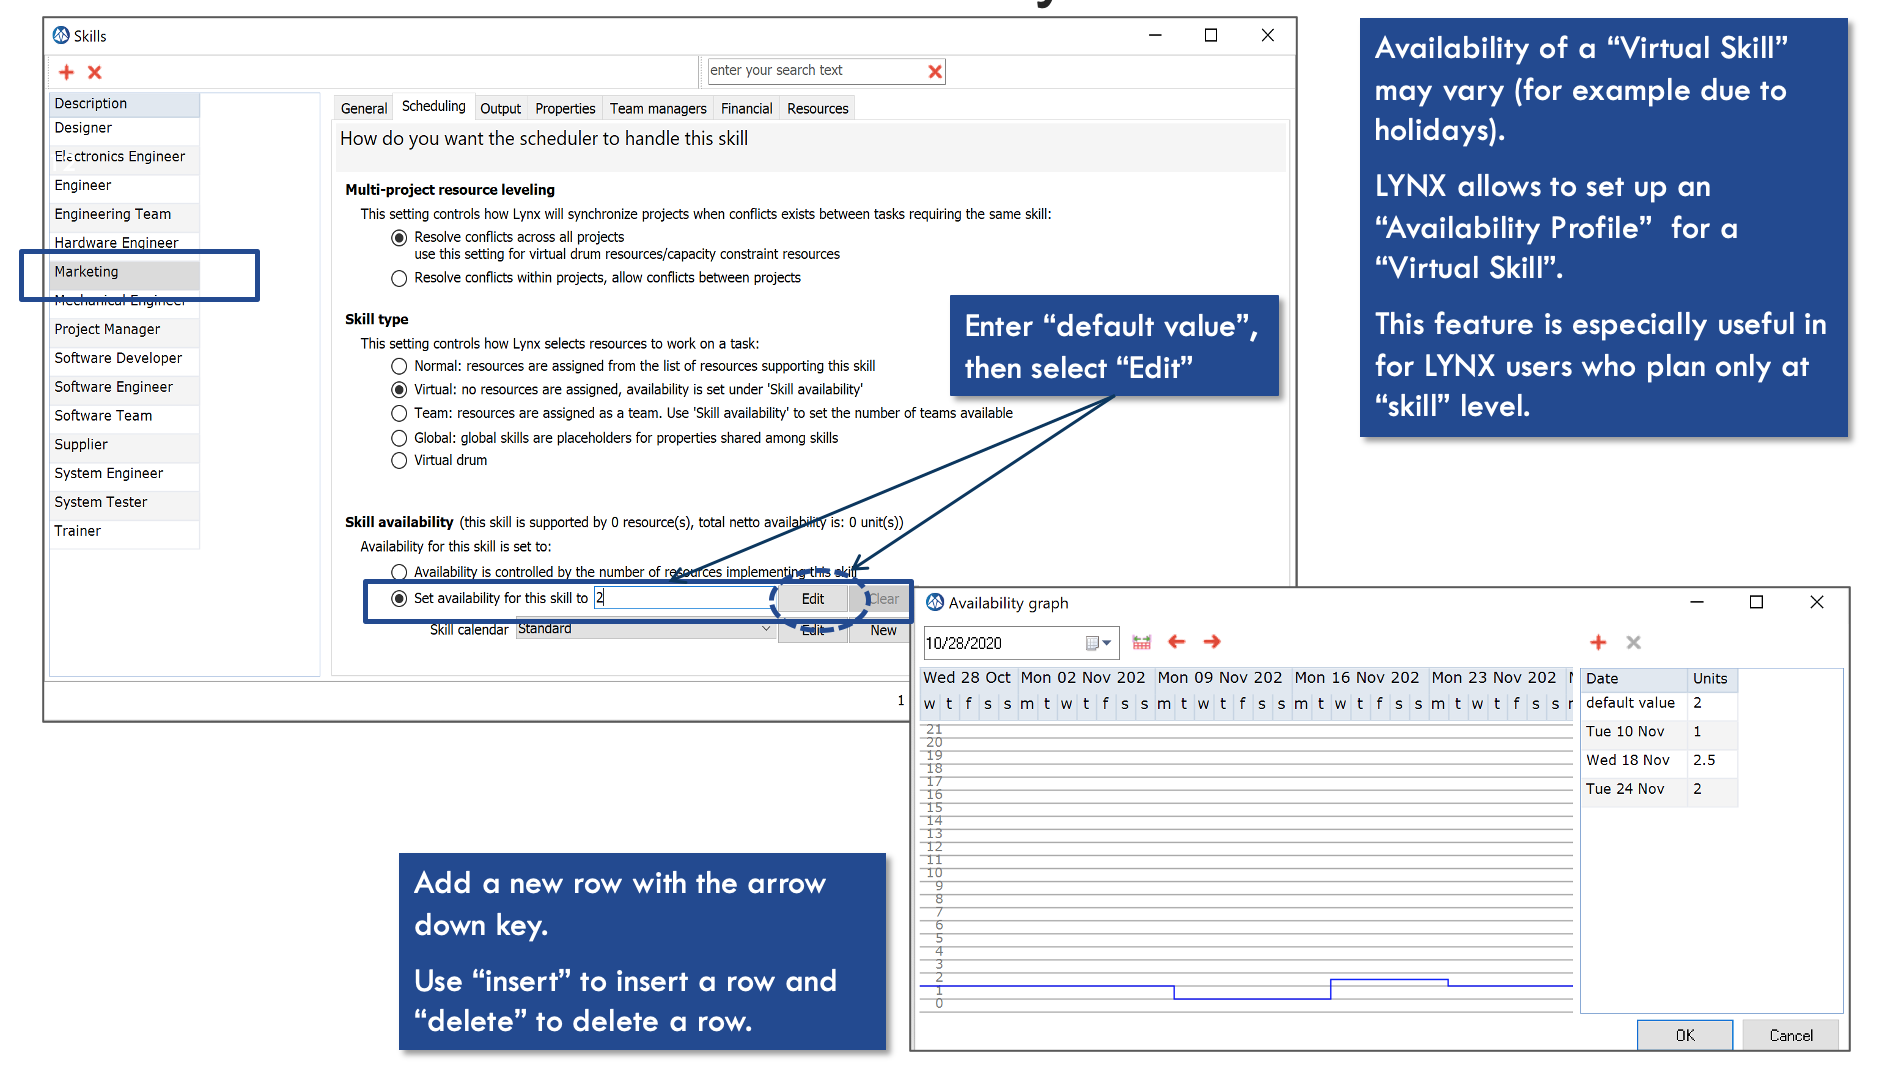Select Trainer in the skills list

click(x=124, y=532)
